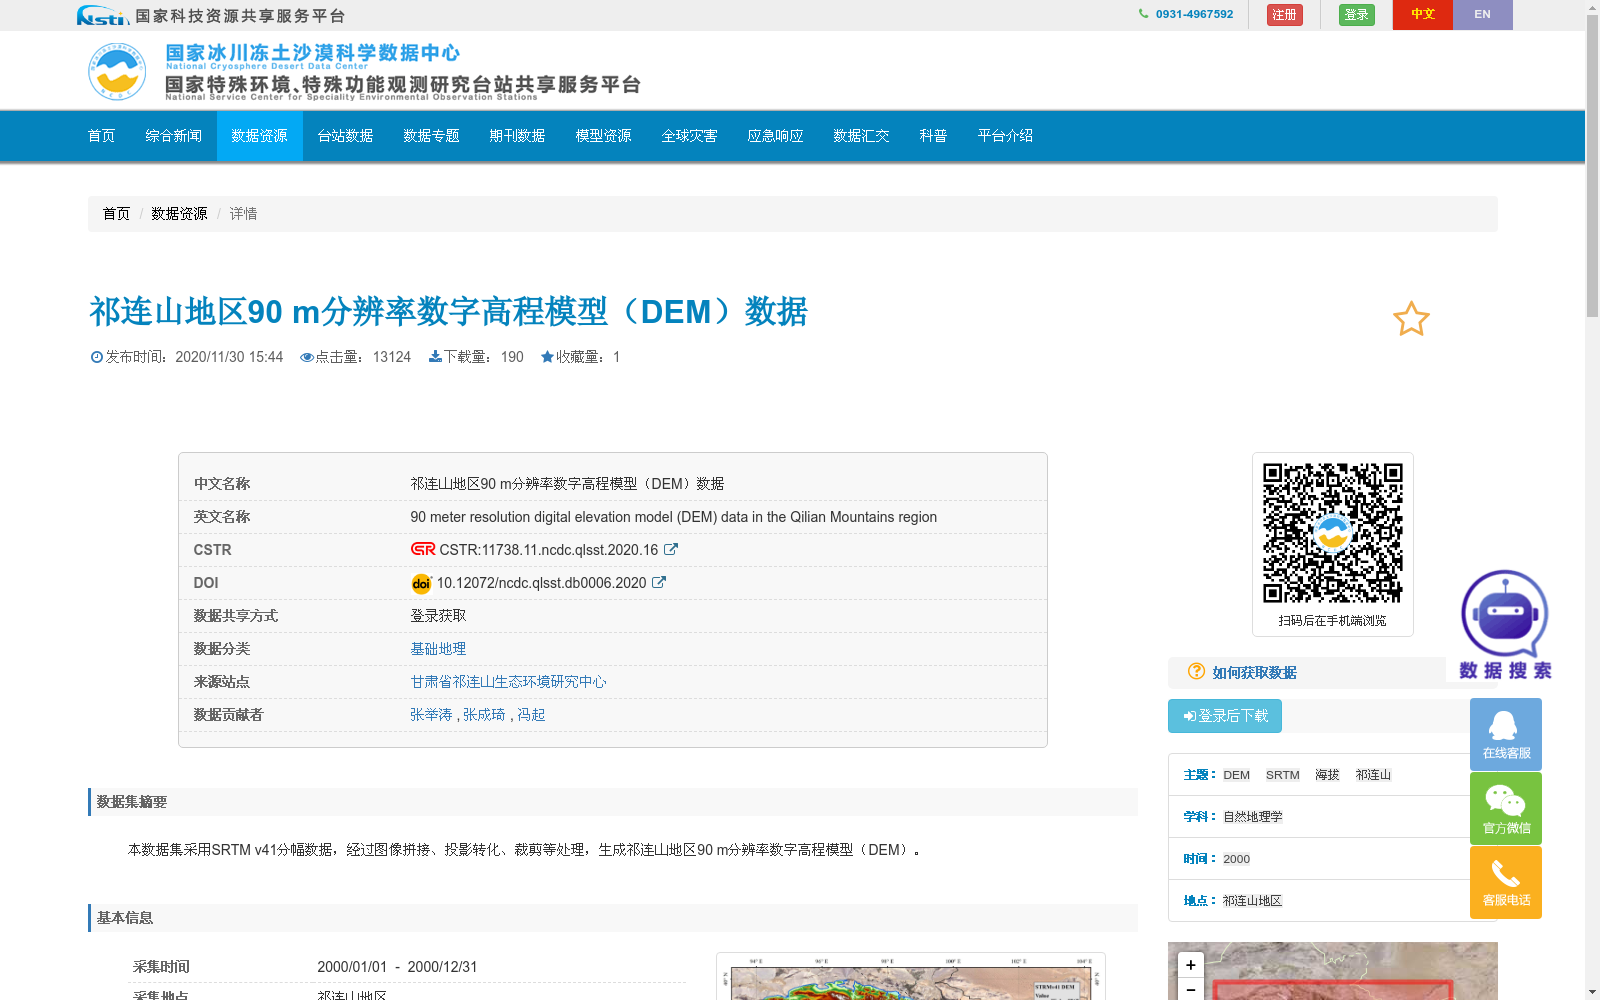
Task: Click the 如何获取数据 help link
Action: pos(1254,673)
